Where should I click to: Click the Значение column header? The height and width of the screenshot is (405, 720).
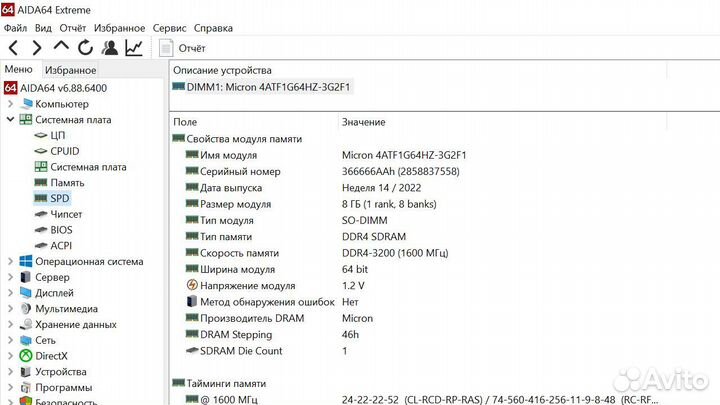pos(363,122)
